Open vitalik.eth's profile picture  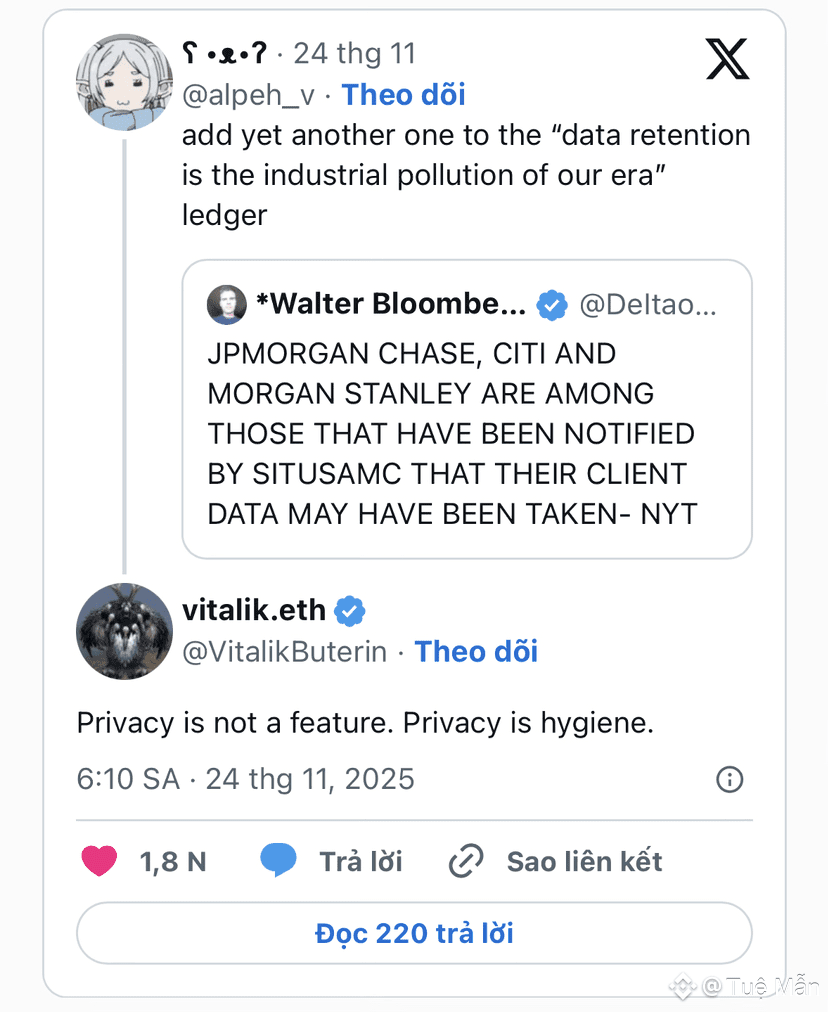pos(124,632)
